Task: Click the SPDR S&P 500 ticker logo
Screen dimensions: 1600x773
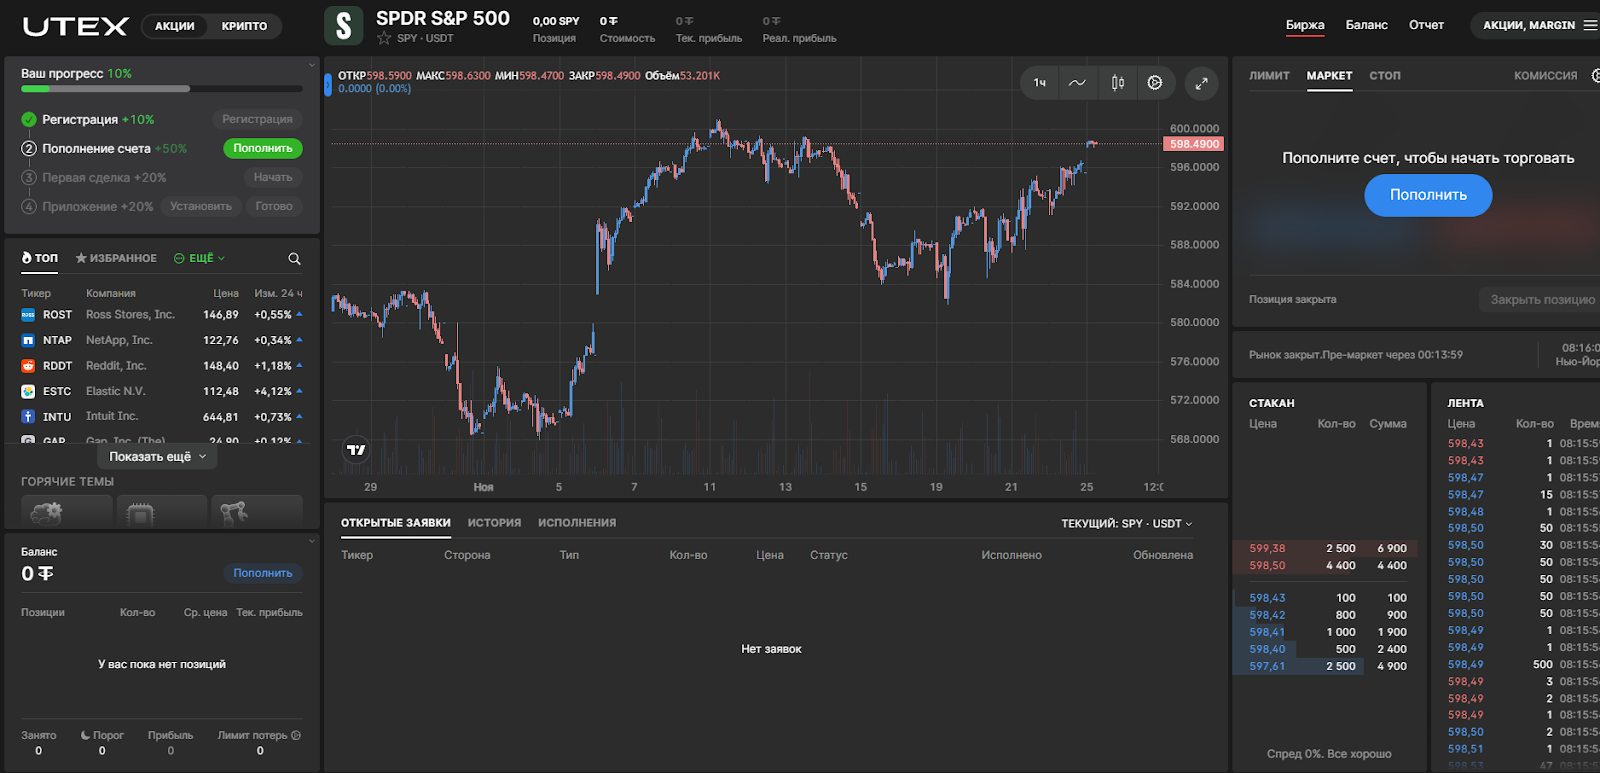Action: click(343, 26)
